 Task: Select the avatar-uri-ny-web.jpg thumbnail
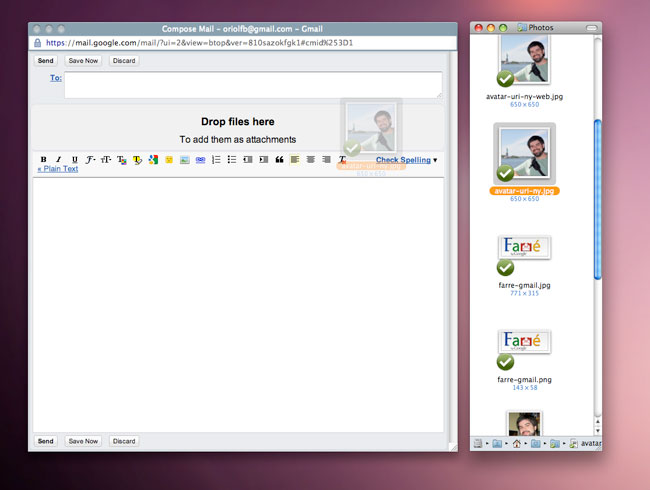point(524,59)
